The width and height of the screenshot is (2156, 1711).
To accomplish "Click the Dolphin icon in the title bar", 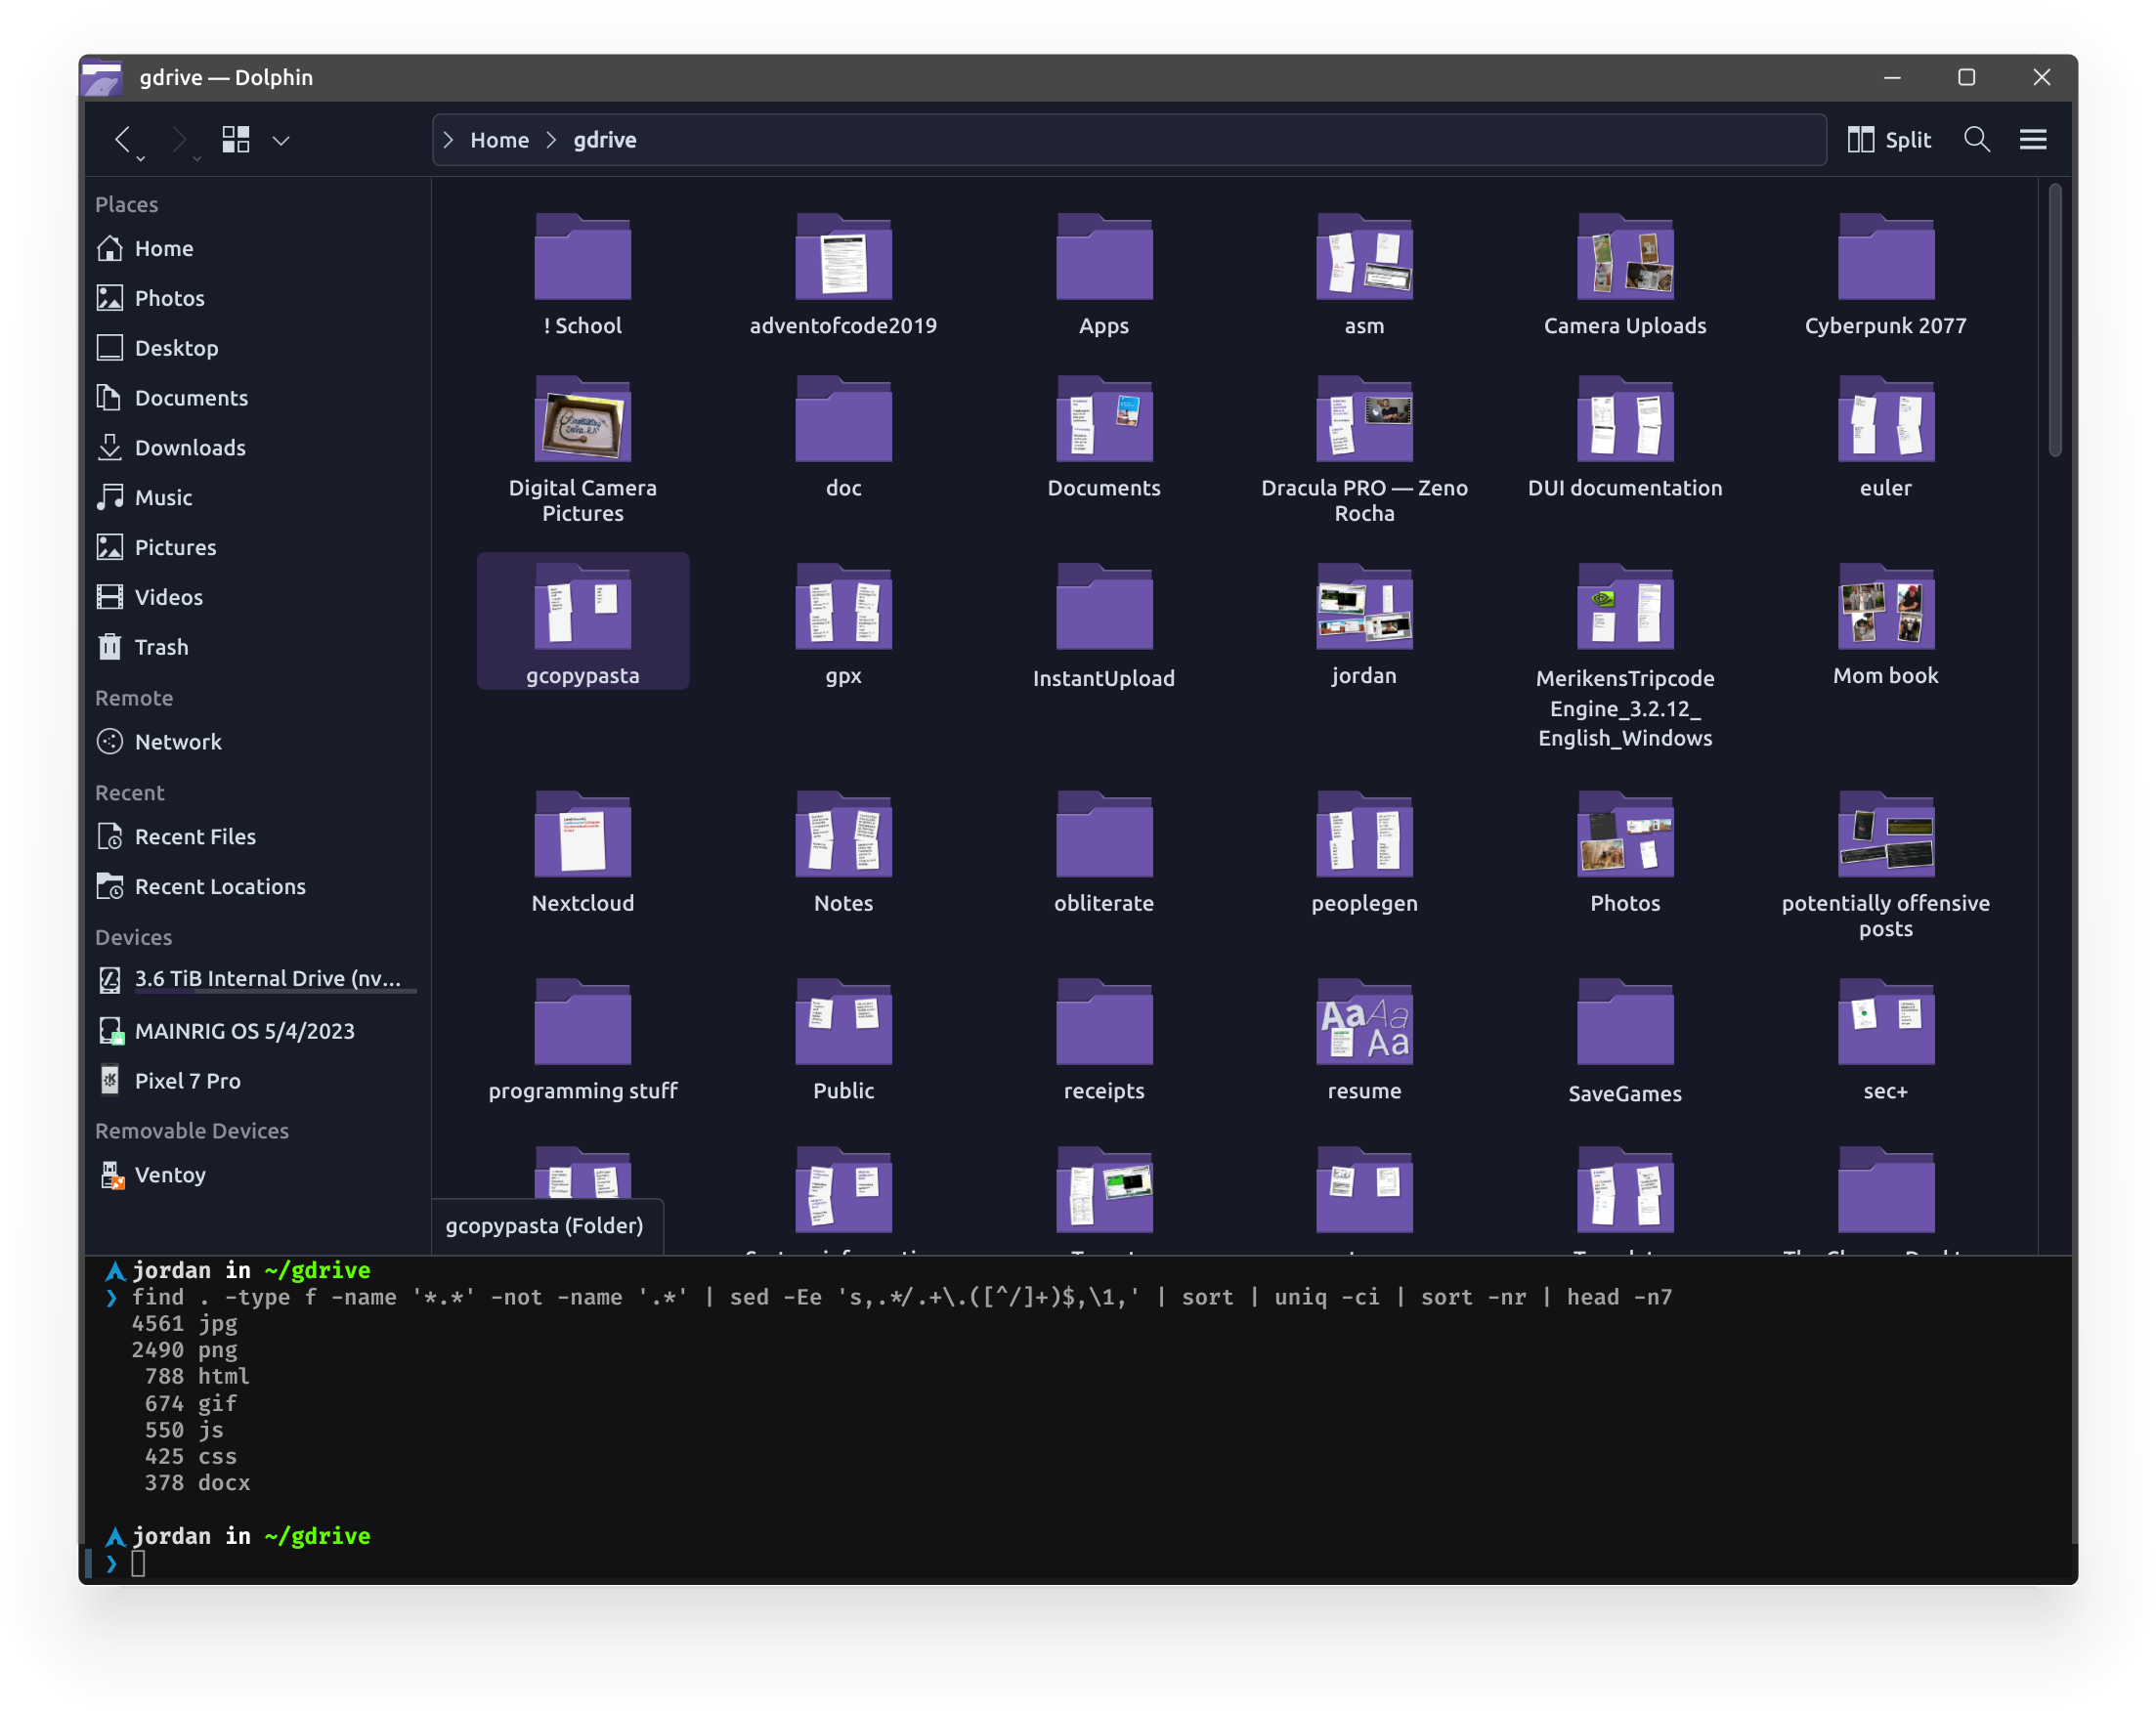I will 102,77.
